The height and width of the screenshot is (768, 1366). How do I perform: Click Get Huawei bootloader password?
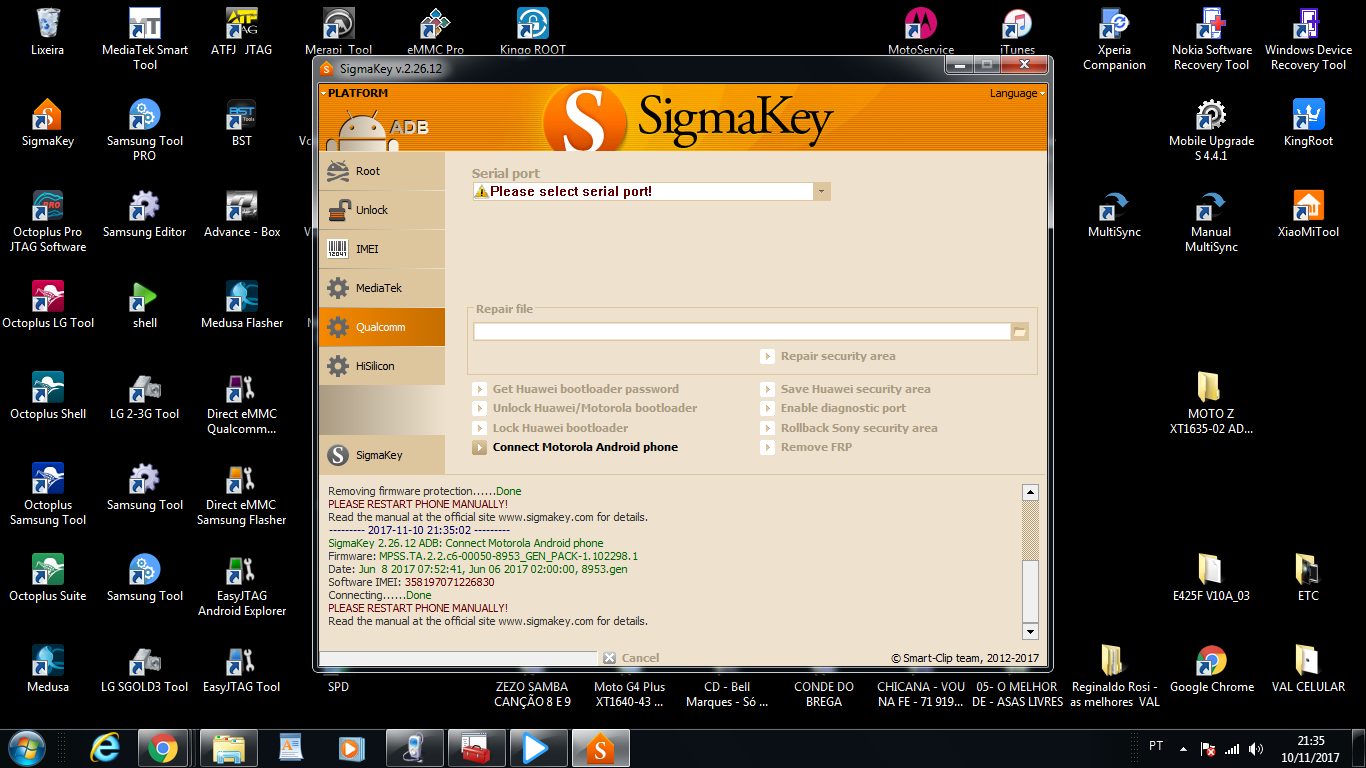pos(575,389)
